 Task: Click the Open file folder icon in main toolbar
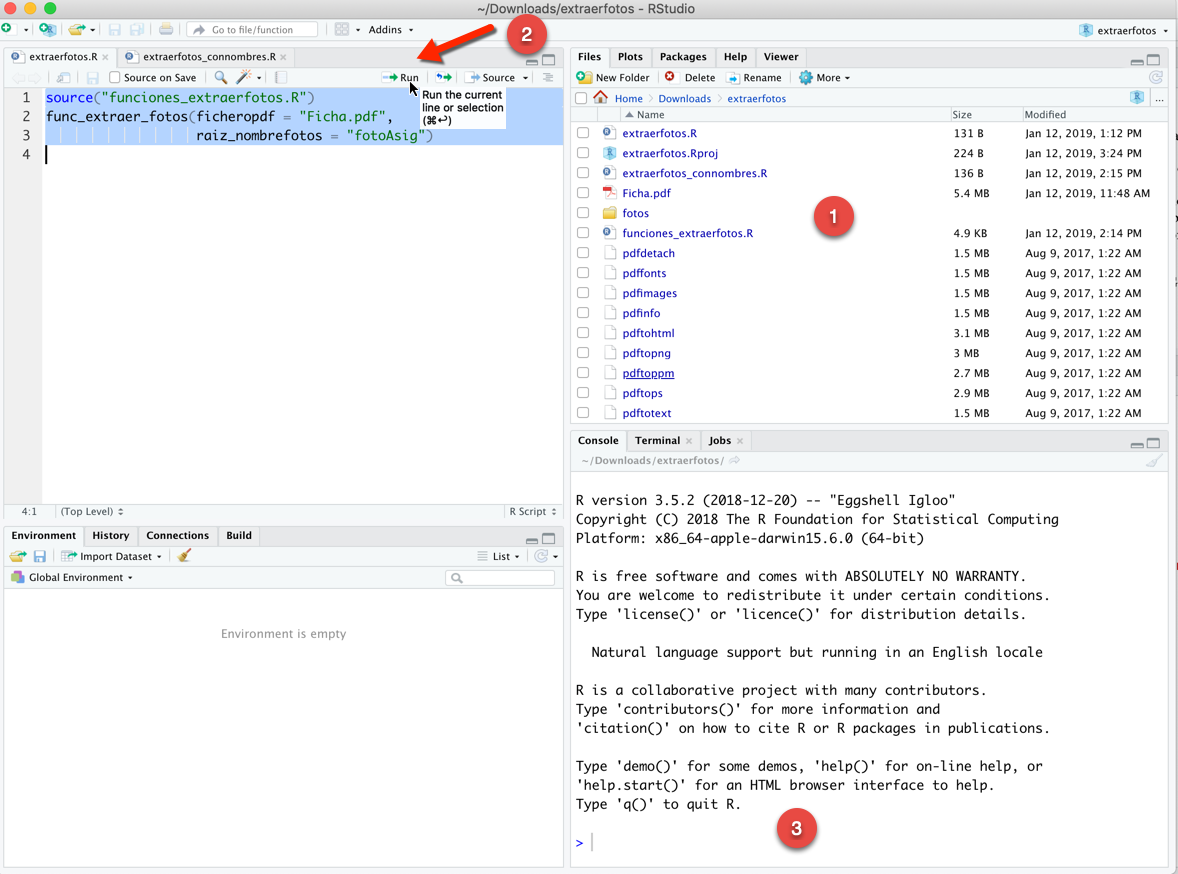pos(76,29)
